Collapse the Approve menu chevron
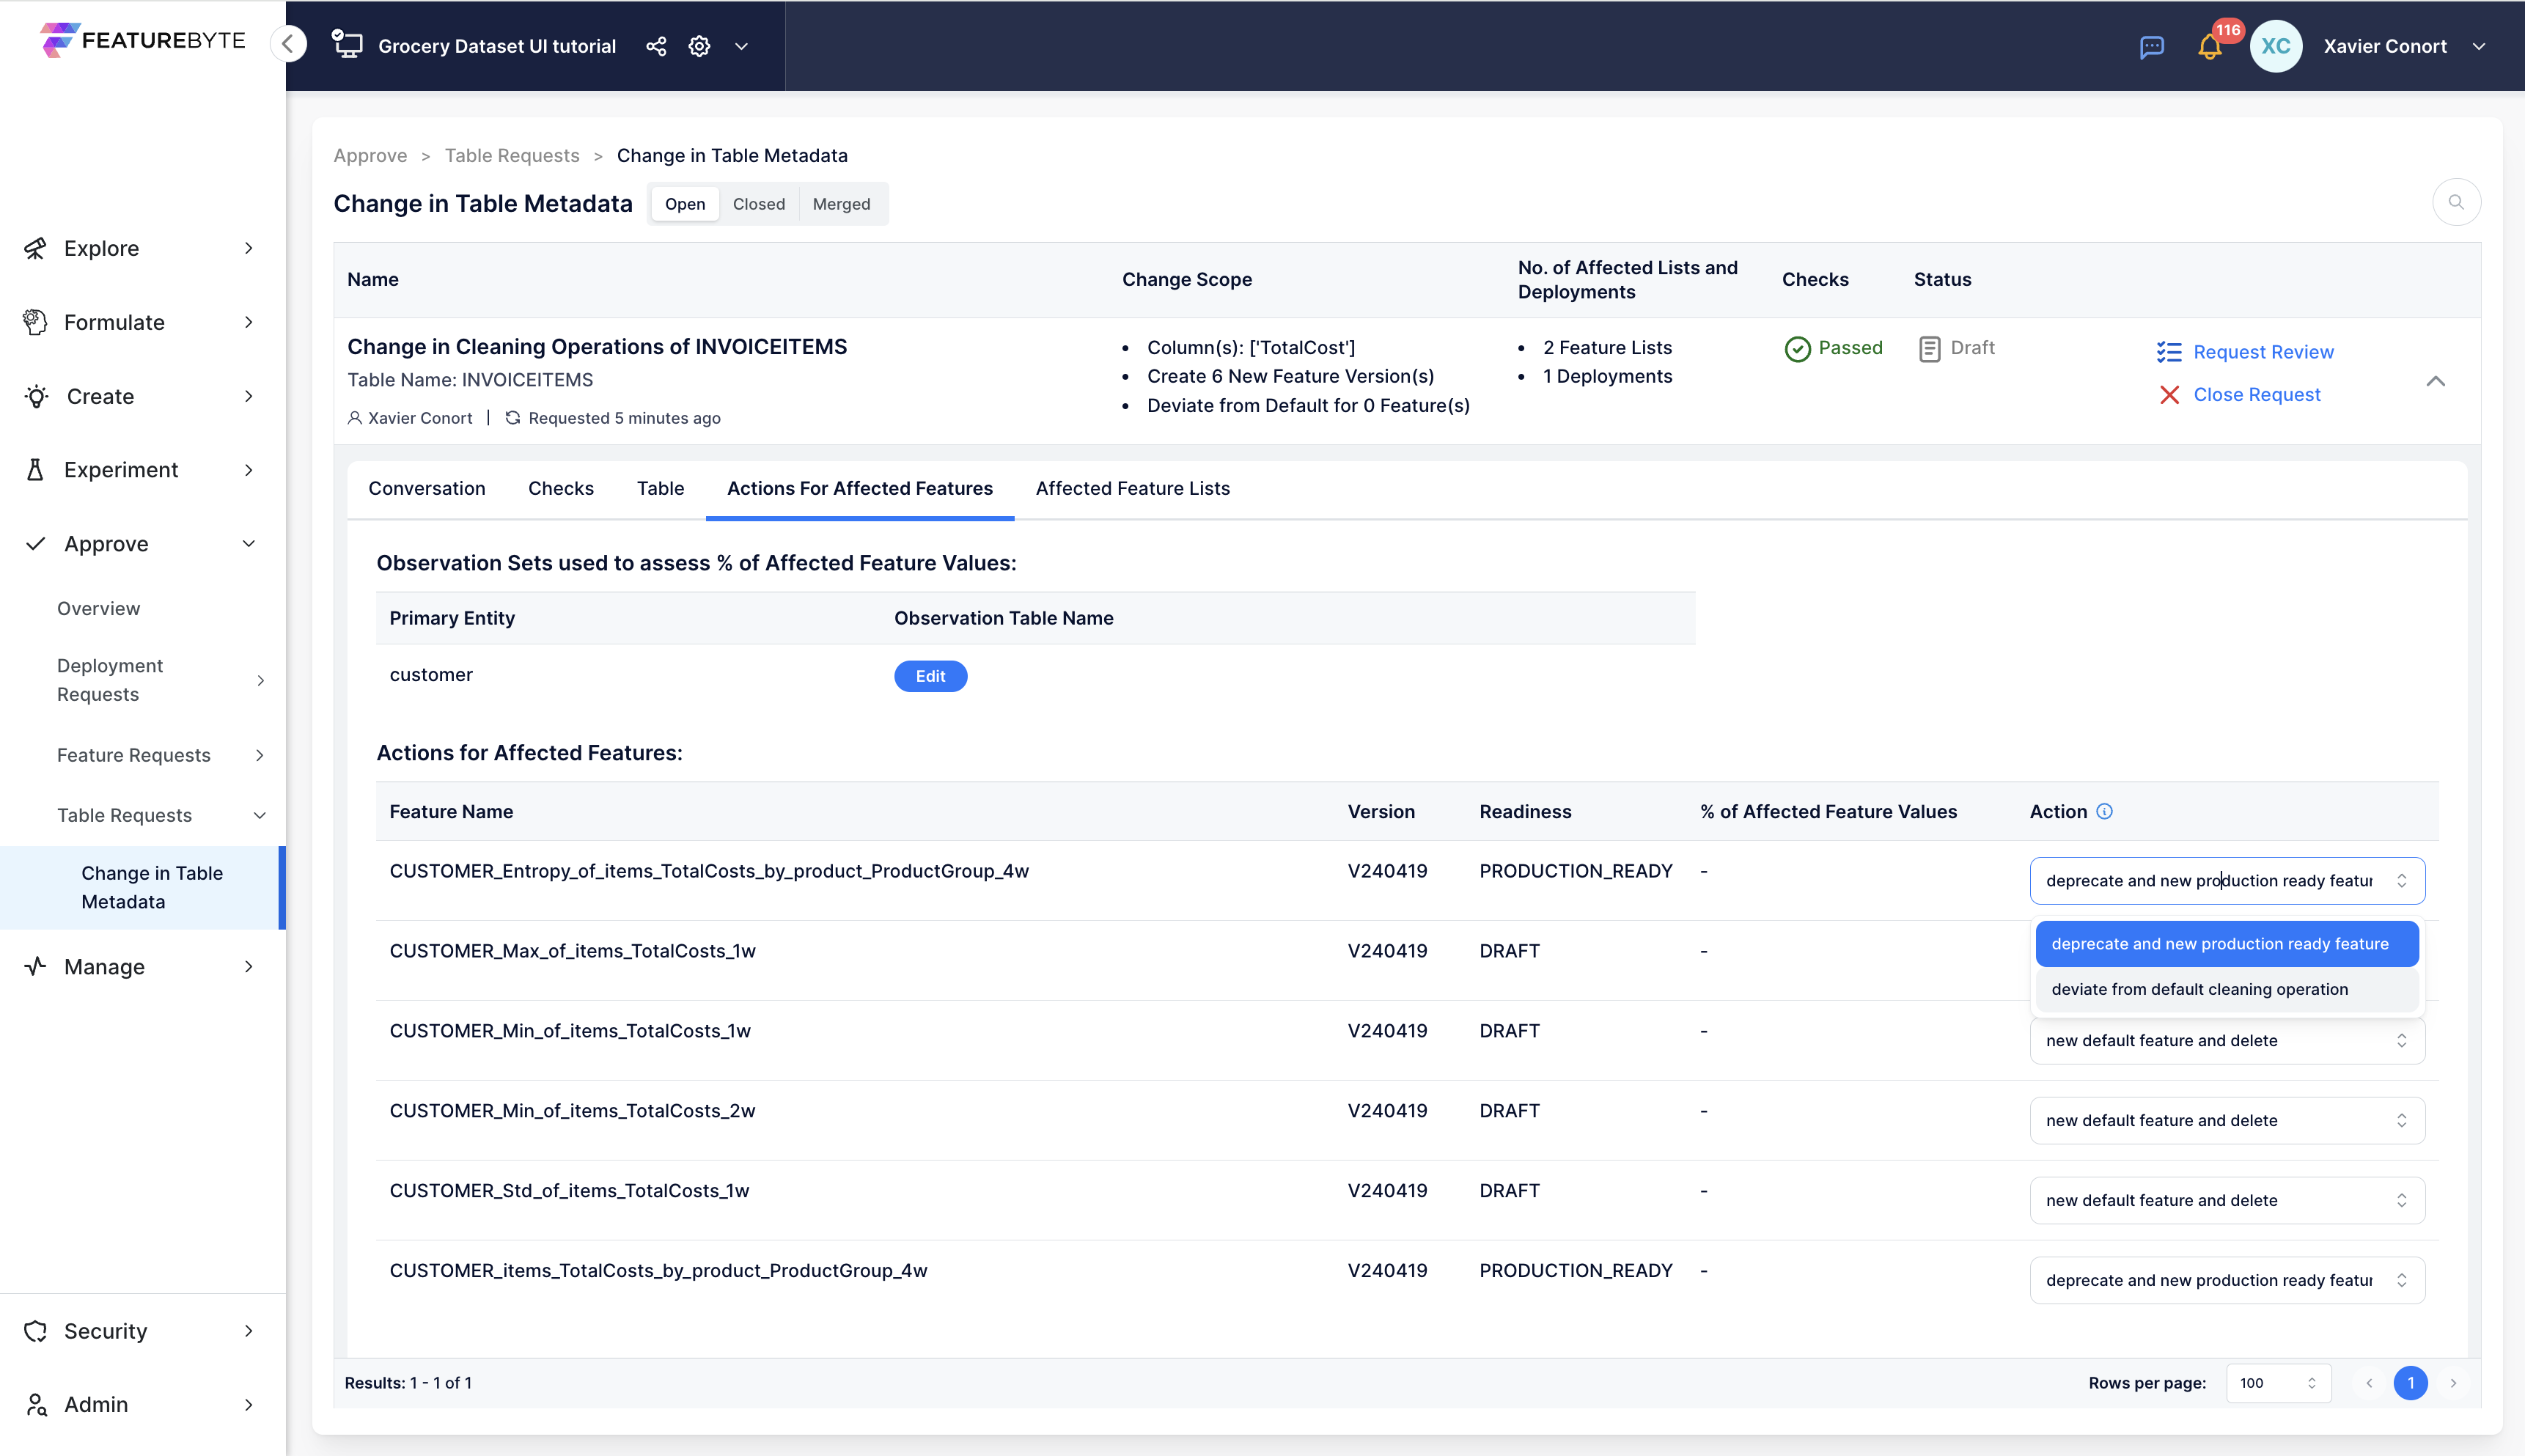The image size is (2525, 1456). point(249,544)
